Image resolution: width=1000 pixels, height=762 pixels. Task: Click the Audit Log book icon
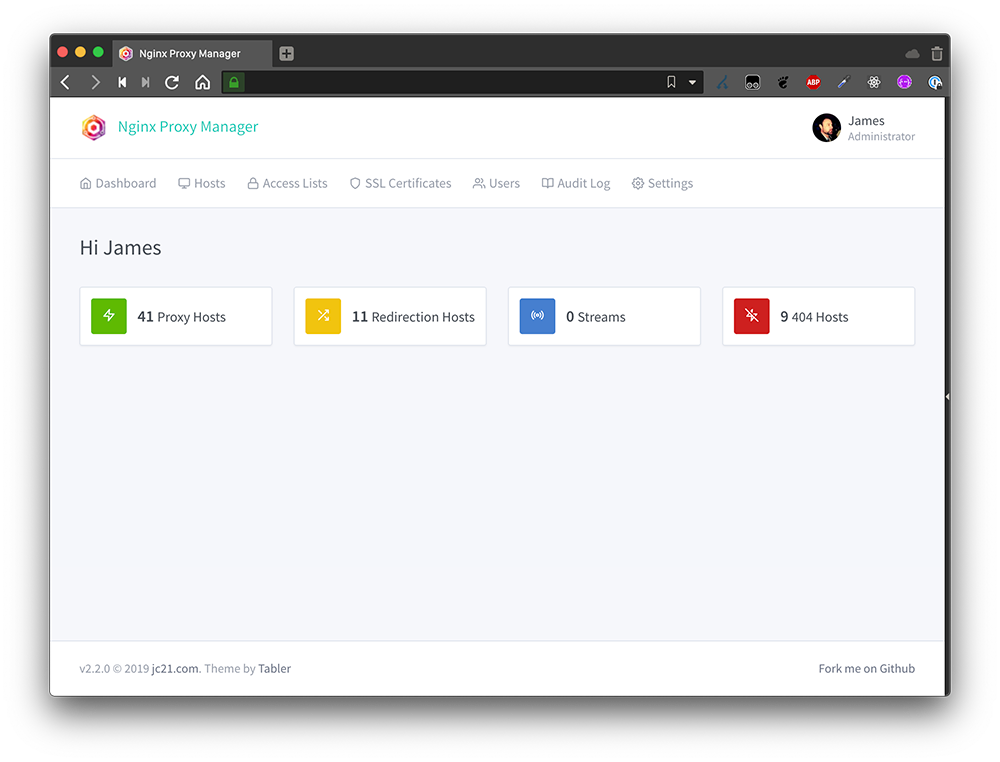(546, 183)
